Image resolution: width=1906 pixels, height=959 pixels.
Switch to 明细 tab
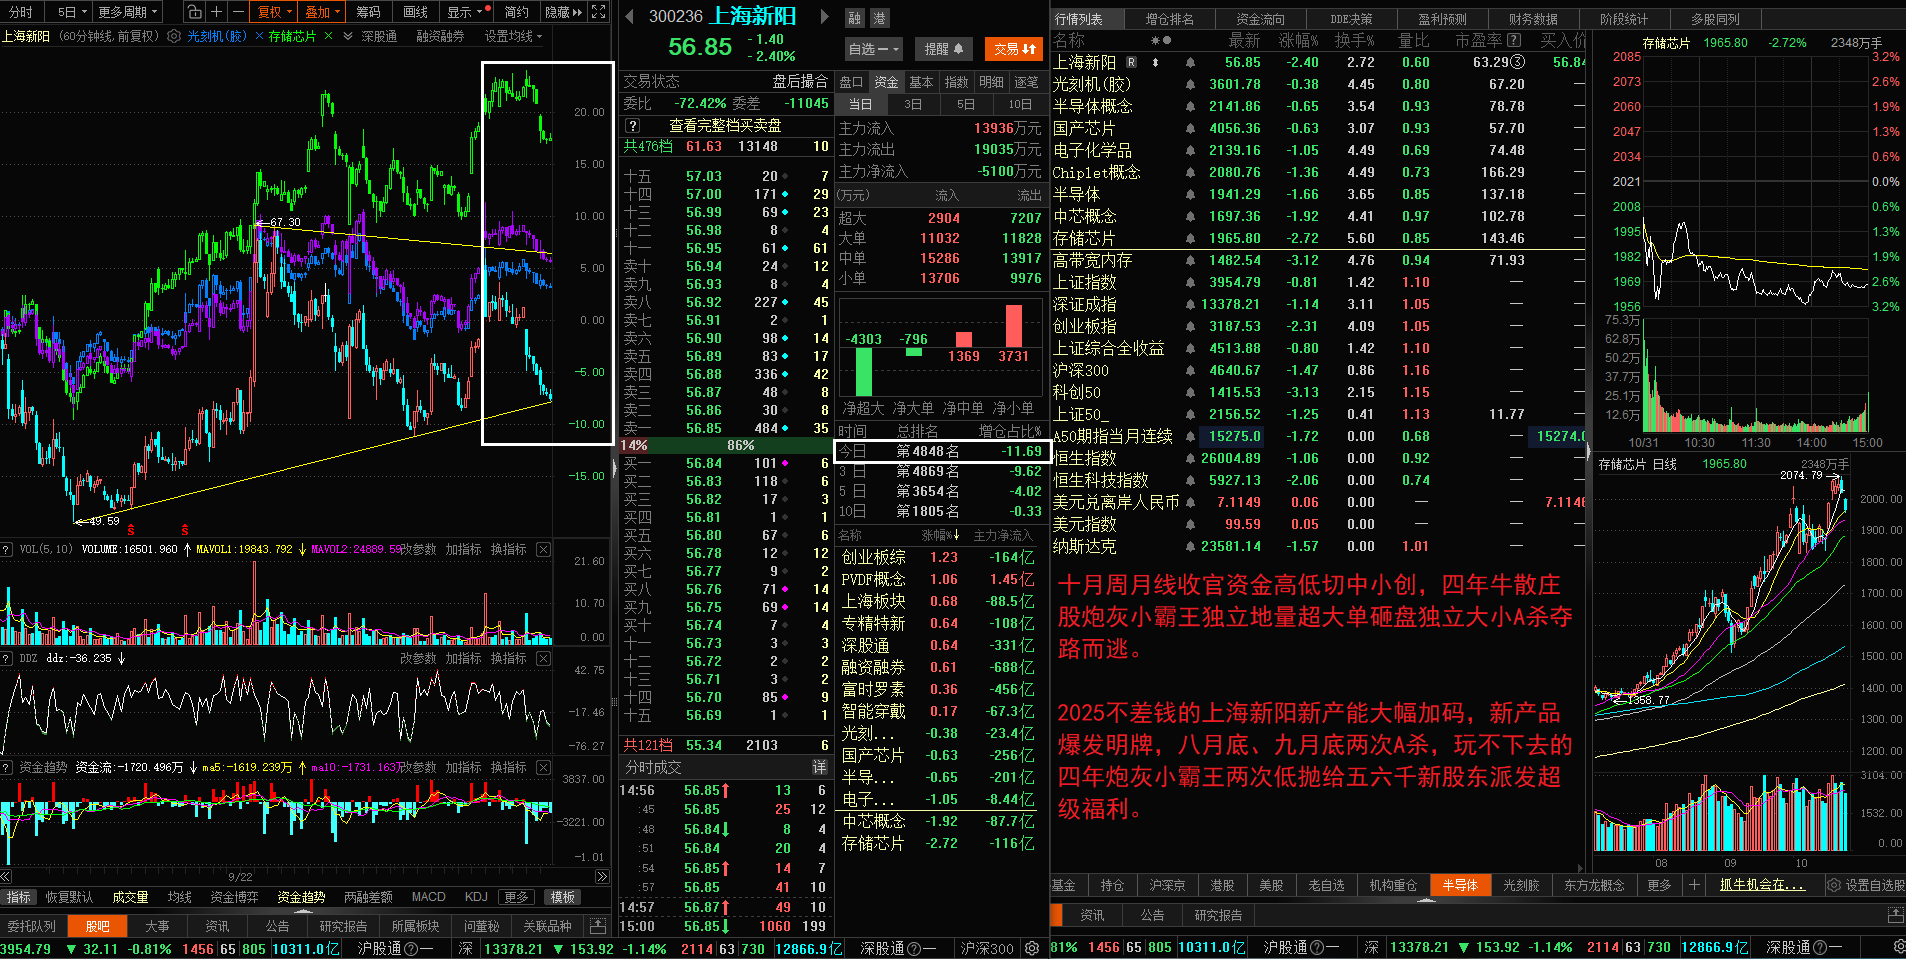coord(991,82)
